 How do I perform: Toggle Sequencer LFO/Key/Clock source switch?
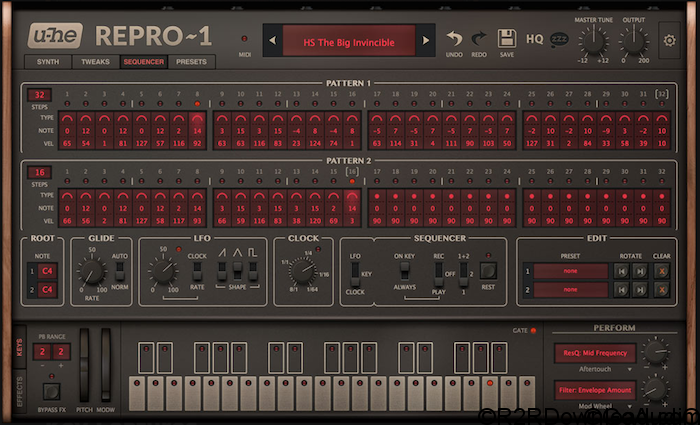(355, 274)
